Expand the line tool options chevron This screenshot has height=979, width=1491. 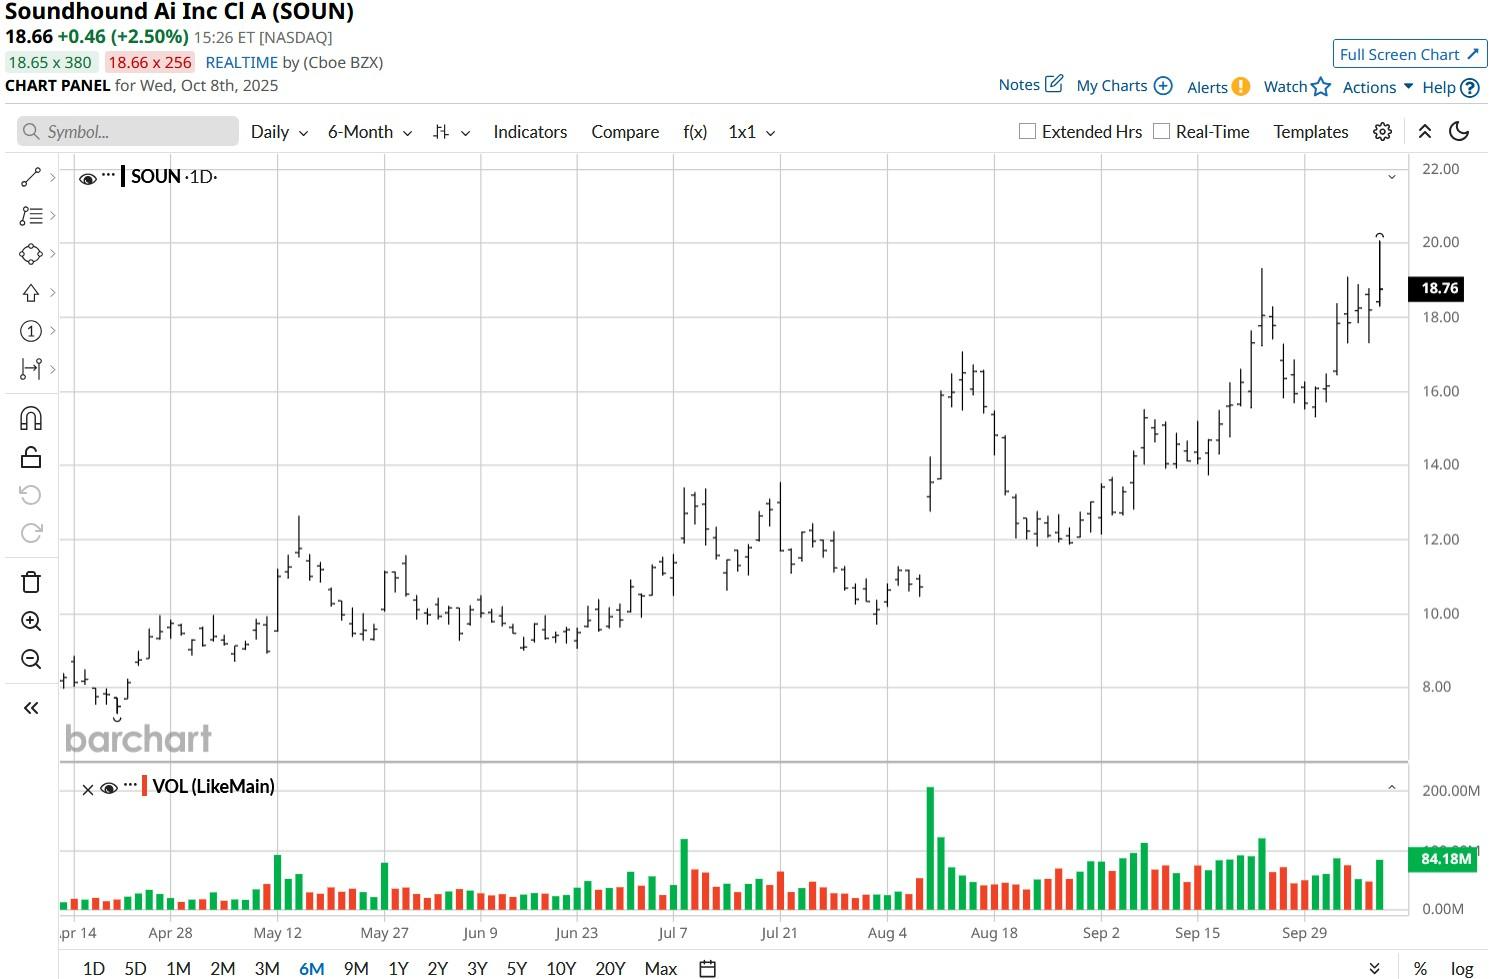pyautogui.click(x=52, y=177)
